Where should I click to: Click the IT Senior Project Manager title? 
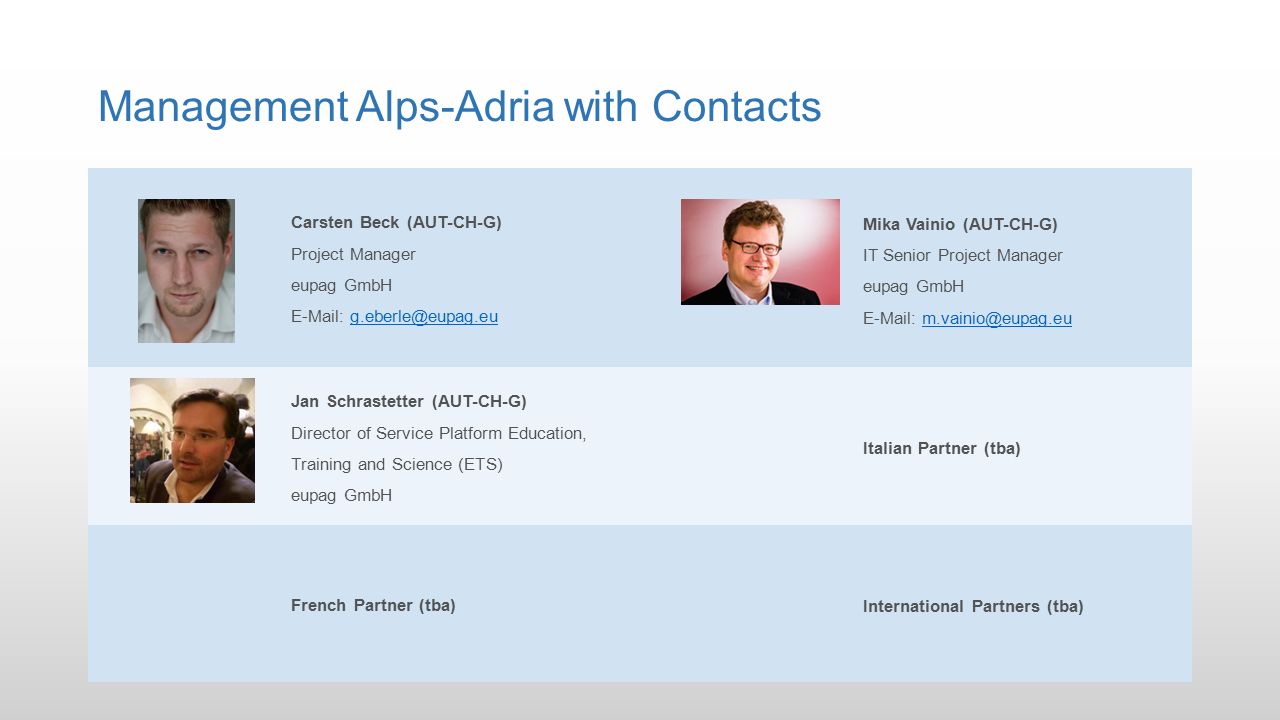click(x=963, y=255)
